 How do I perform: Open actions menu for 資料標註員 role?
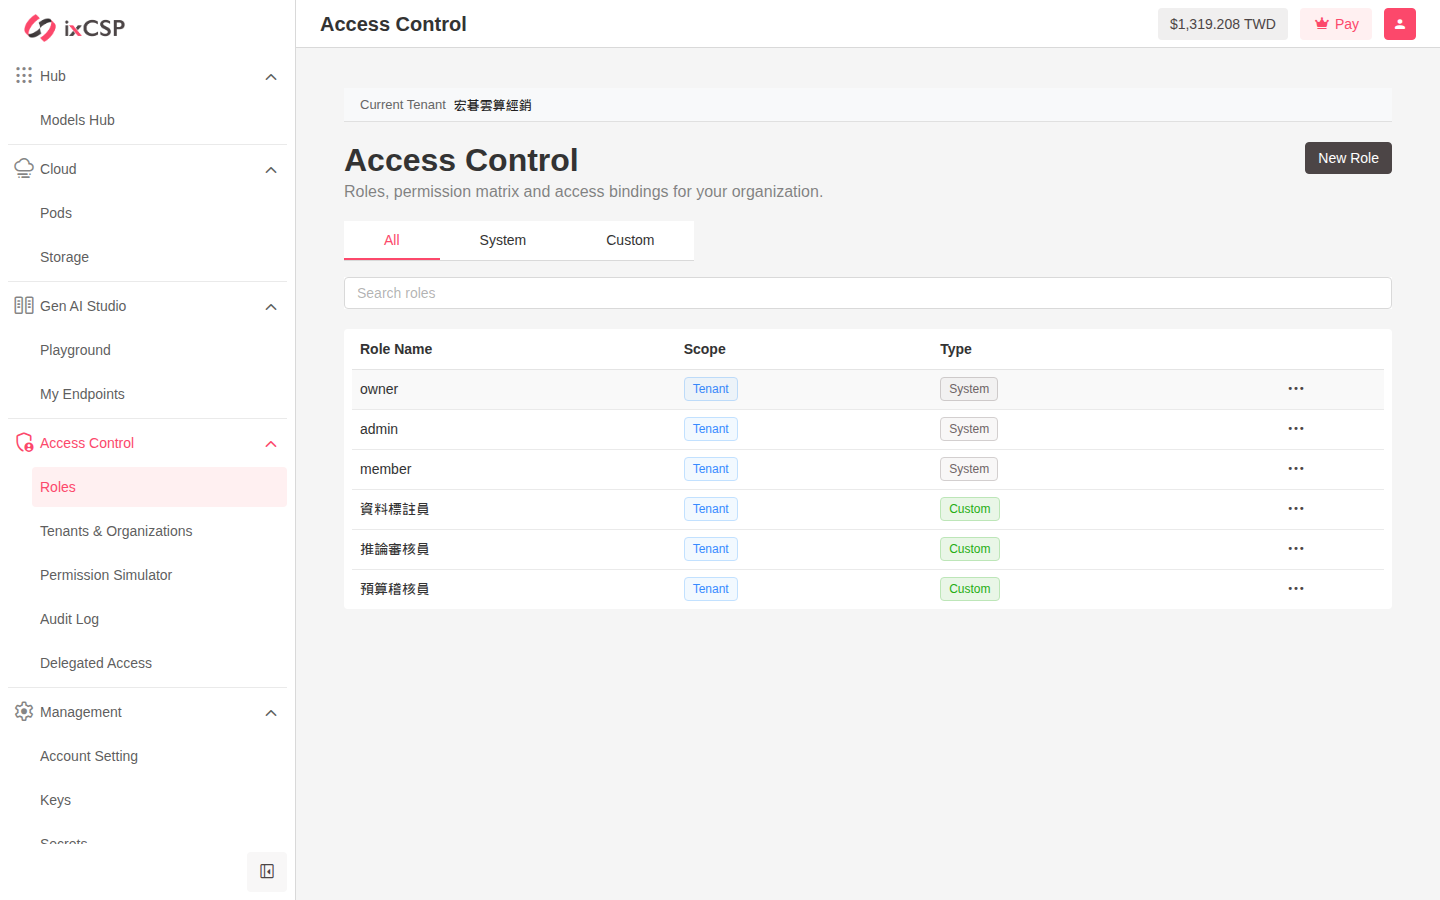(x=1296, y=509)
